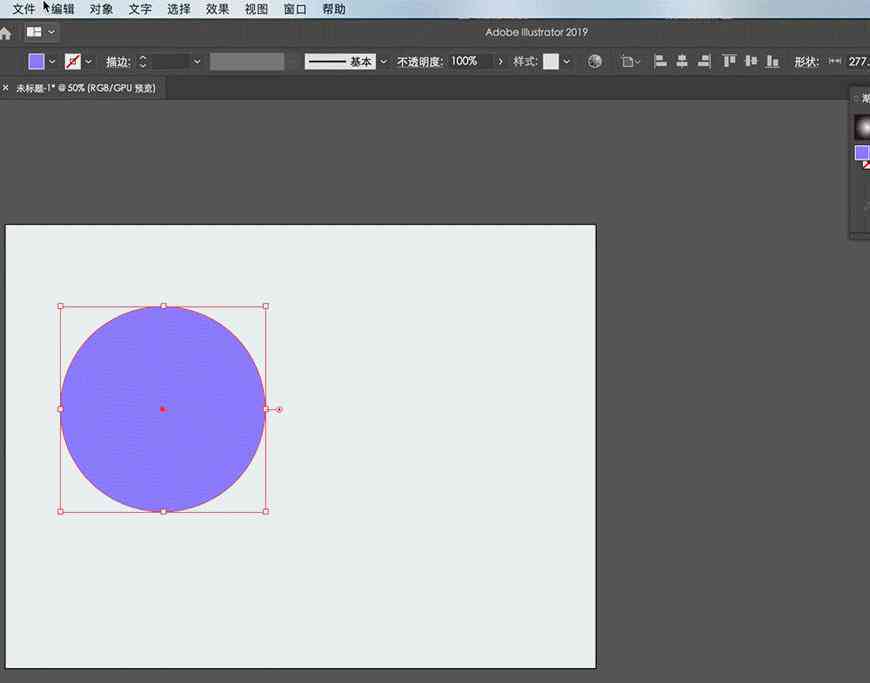Expand the opacity slider arrow

500,62
